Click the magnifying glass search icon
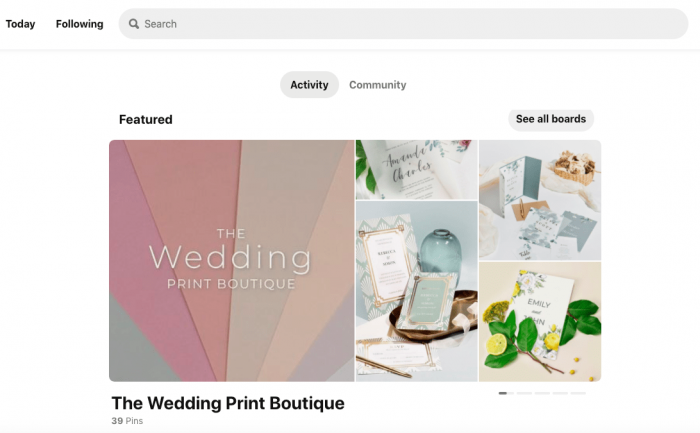 pyautogui.click(x=133, y=24)
